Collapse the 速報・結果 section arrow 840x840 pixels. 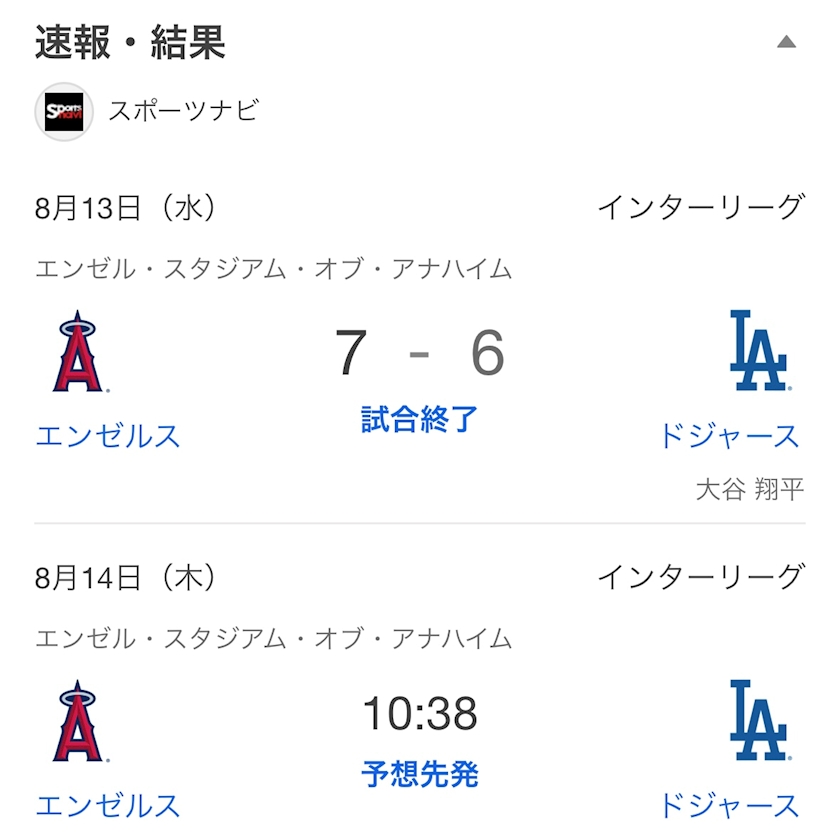pyautogui.click(x=786, y=42)
